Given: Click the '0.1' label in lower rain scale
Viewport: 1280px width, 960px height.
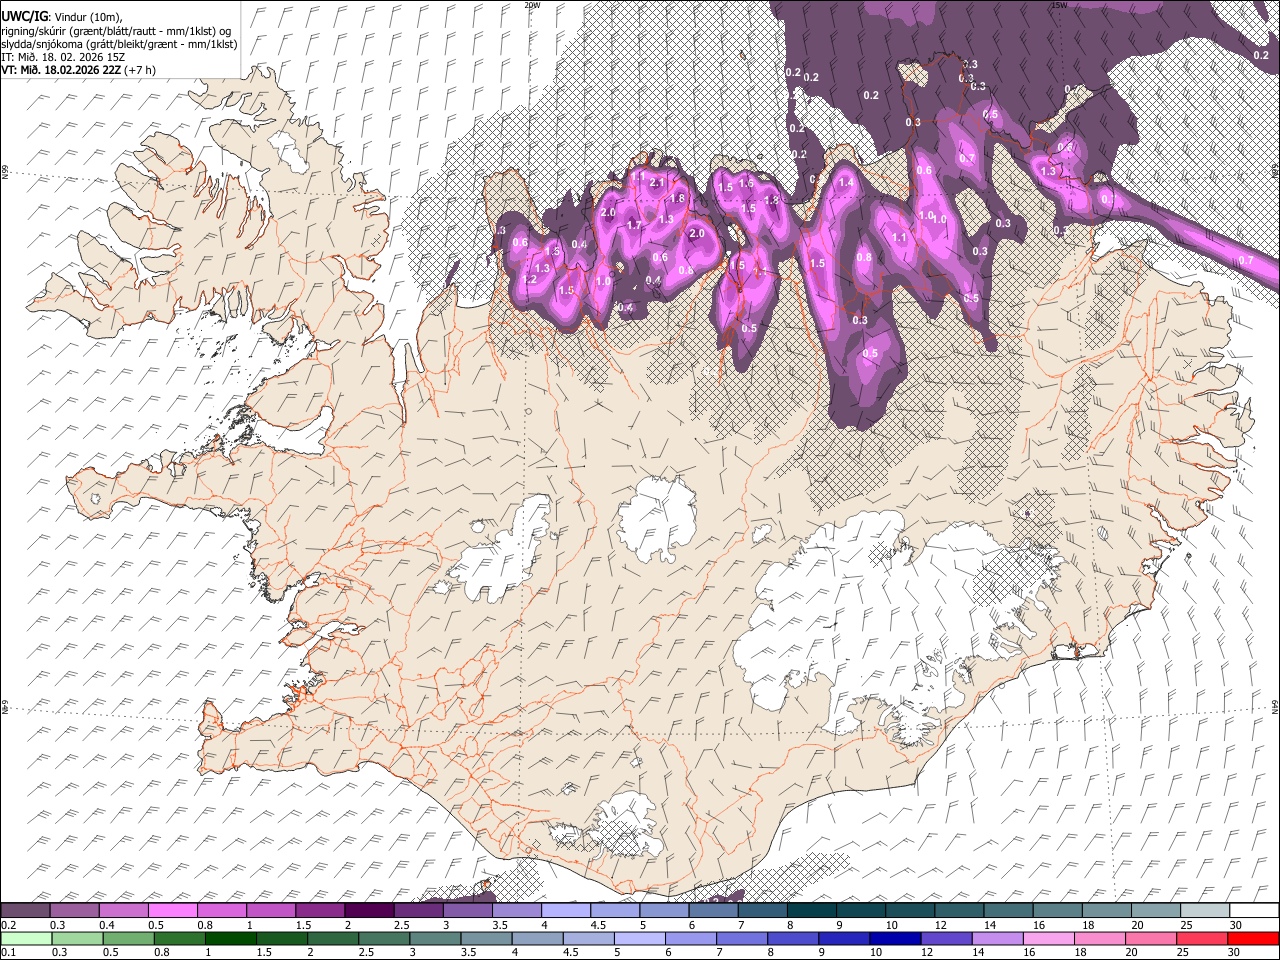Looking at the screenshot, I should (6, 952).
